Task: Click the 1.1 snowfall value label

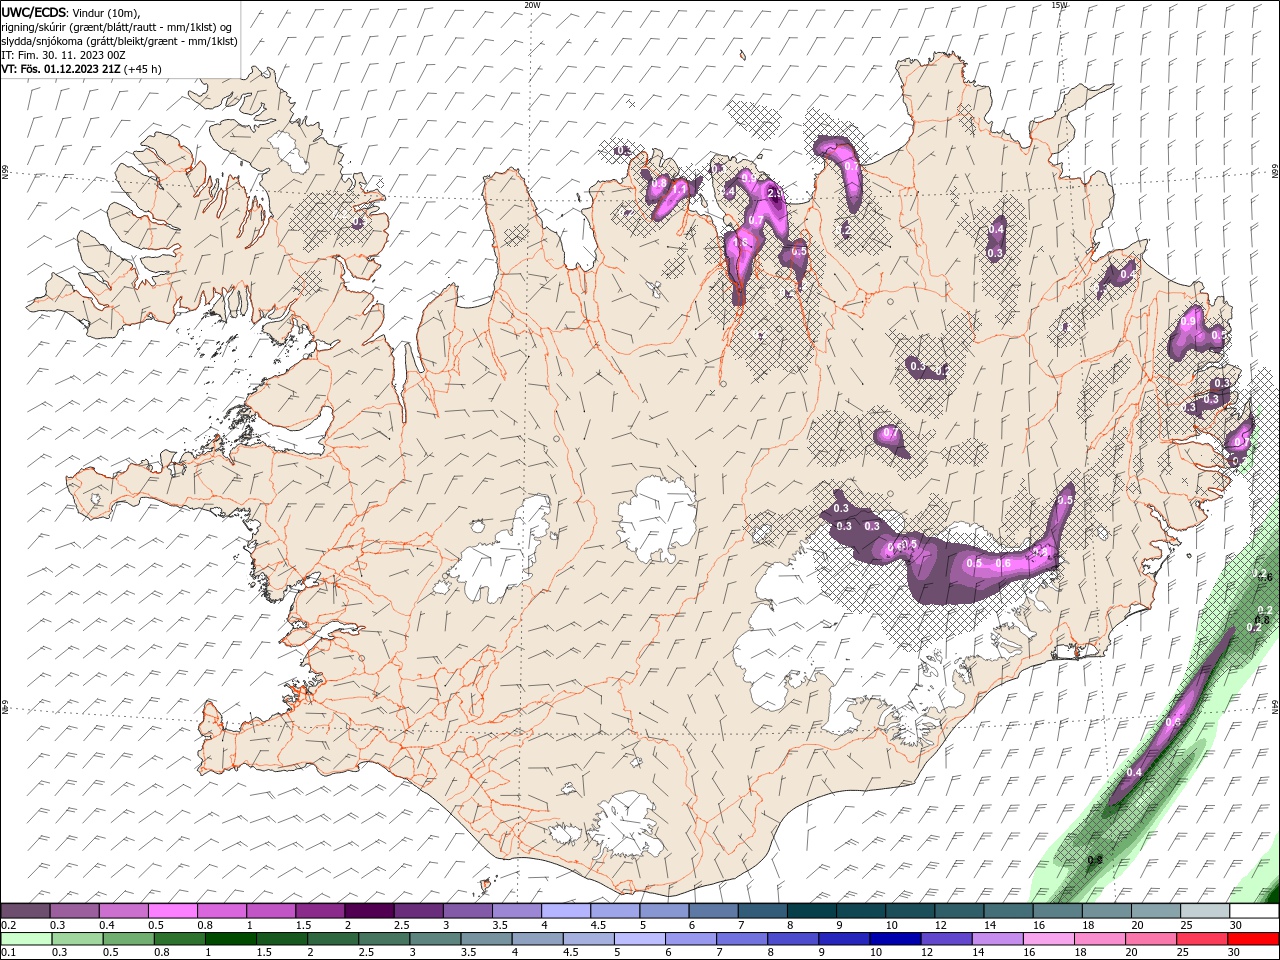Action: tap(680, 189)
